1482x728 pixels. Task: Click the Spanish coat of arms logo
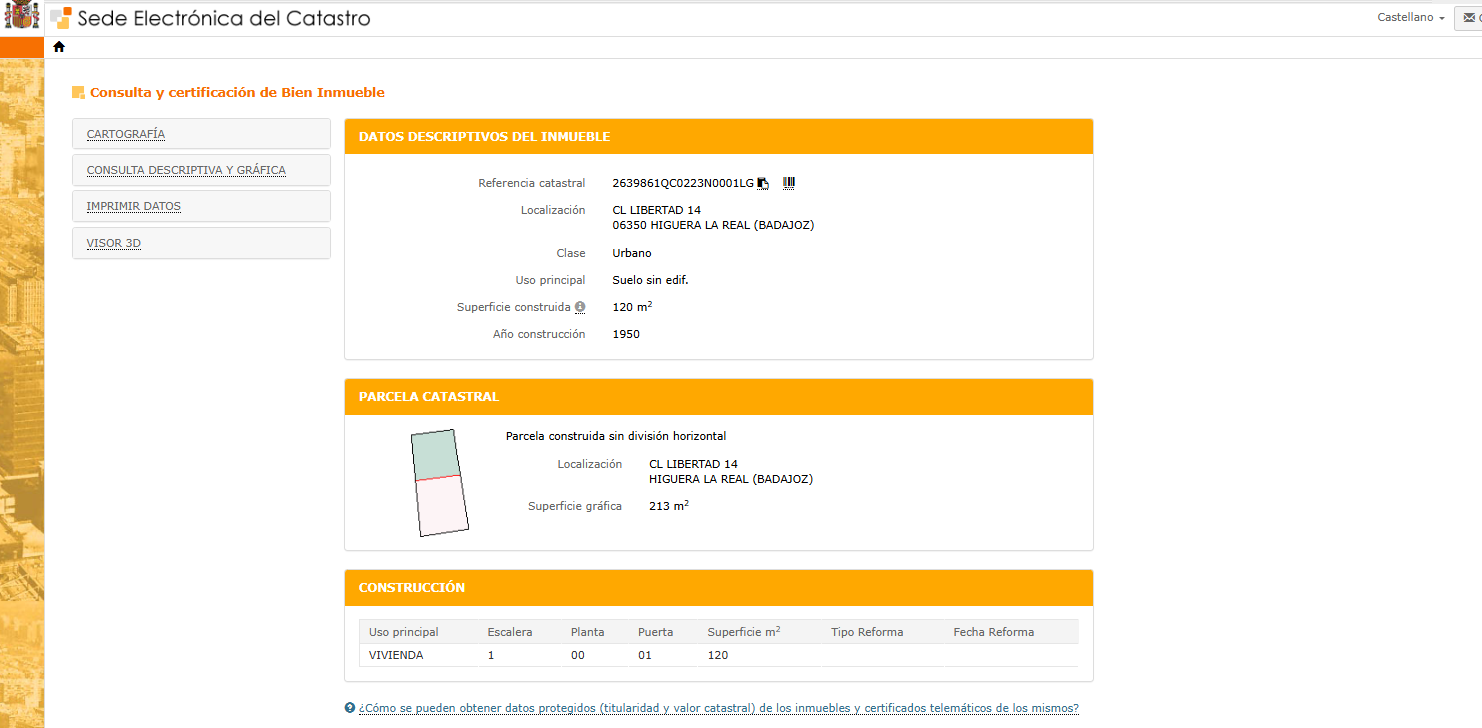point(22,17)
